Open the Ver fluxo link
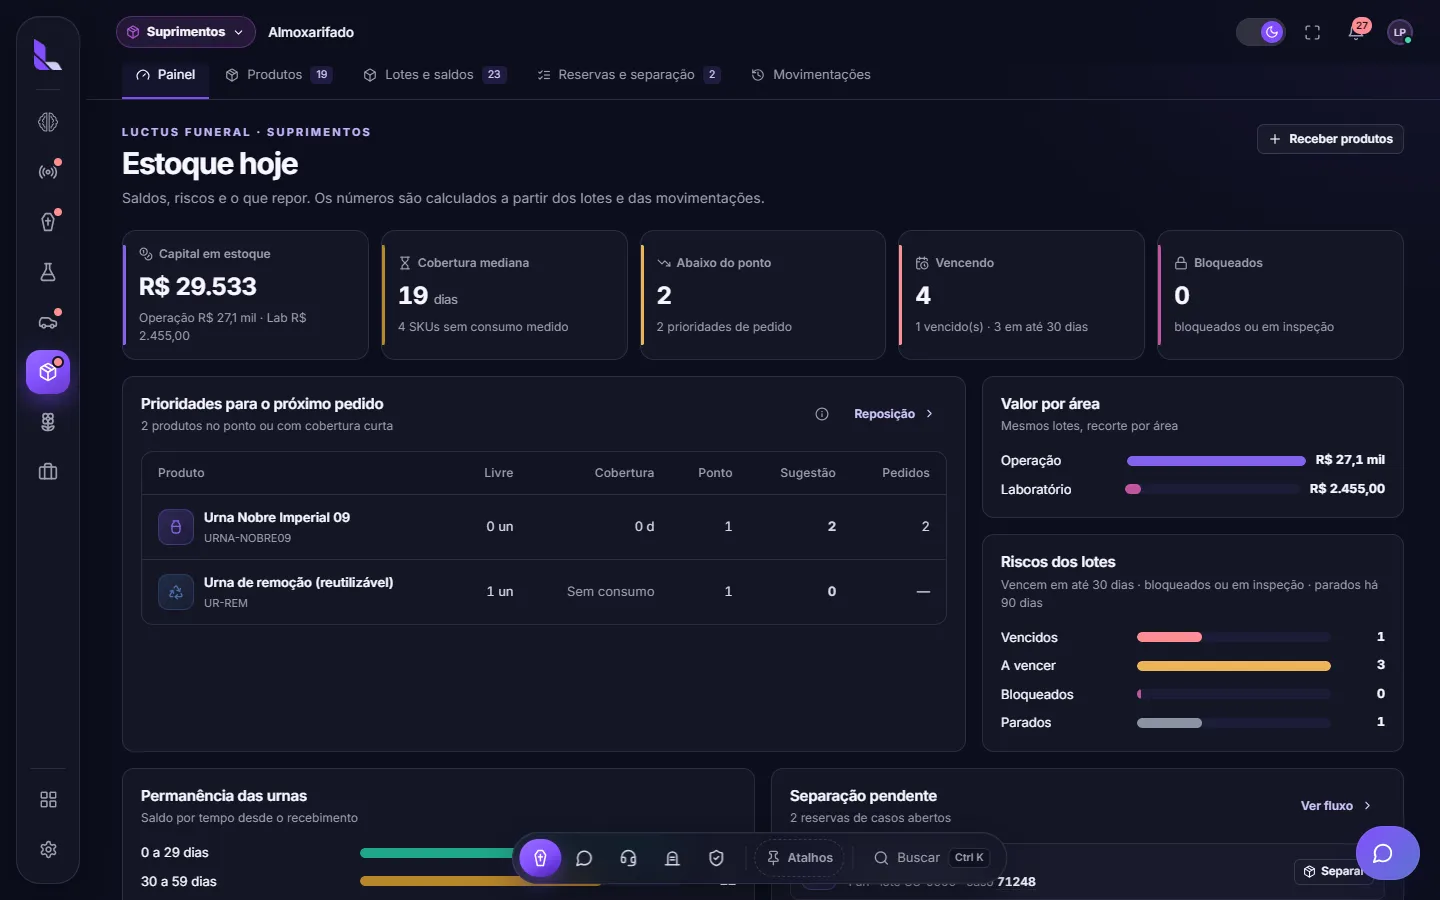The height and width of the screenshot is (900, 1440). pos(1336,806)
